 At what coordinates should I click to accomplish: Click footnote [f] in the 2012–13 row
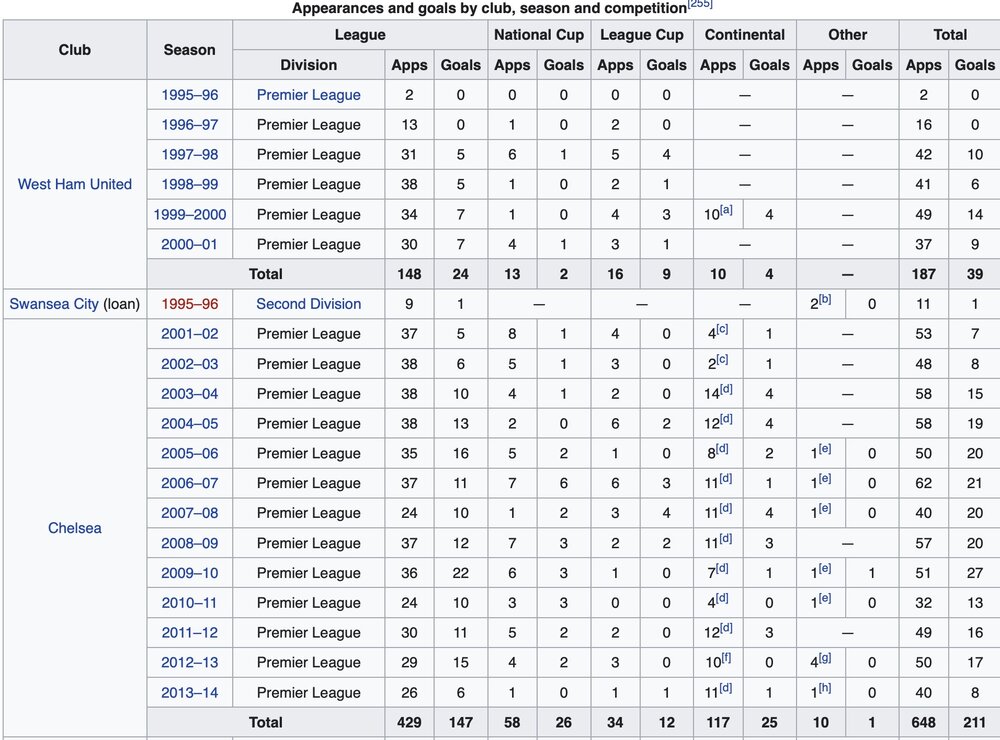point(726,658)
